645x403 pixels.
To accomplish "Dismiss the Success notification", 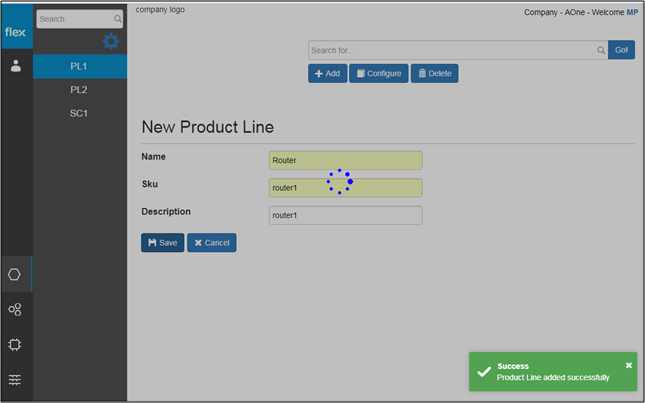I will 629,365.
